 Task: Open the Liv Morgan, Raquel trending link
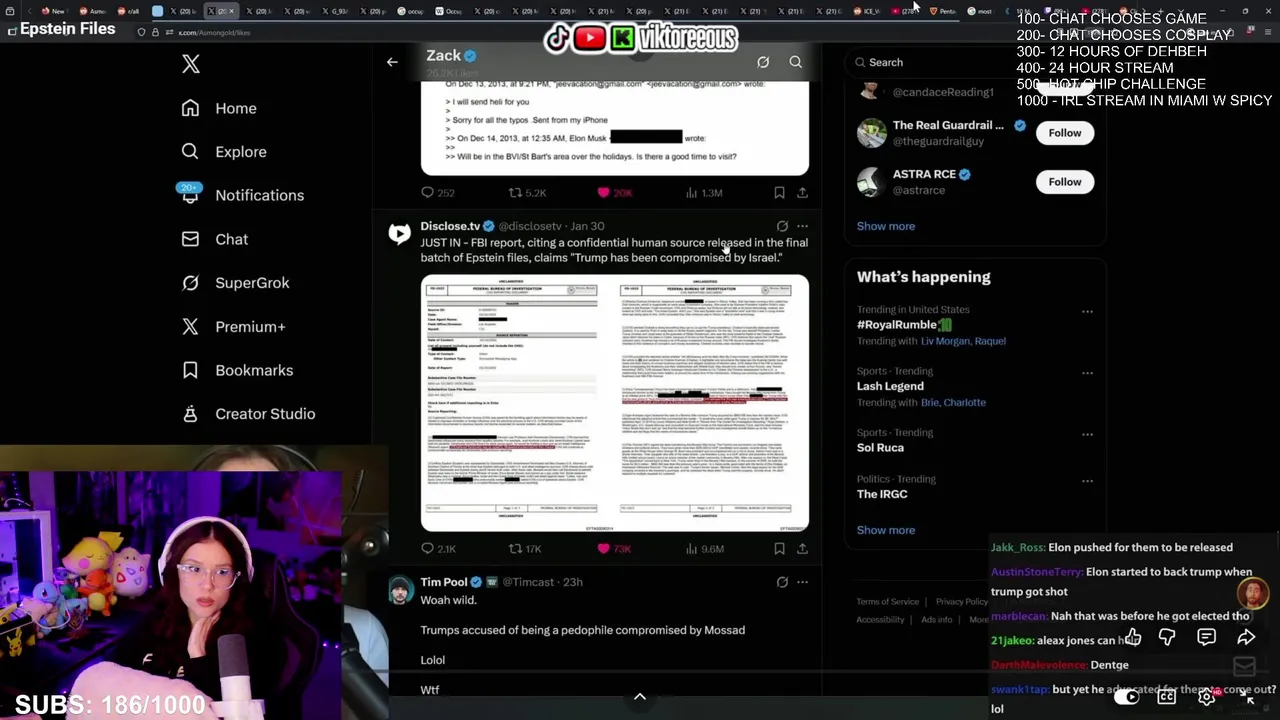pyautogui.click(x=963, y=341)
